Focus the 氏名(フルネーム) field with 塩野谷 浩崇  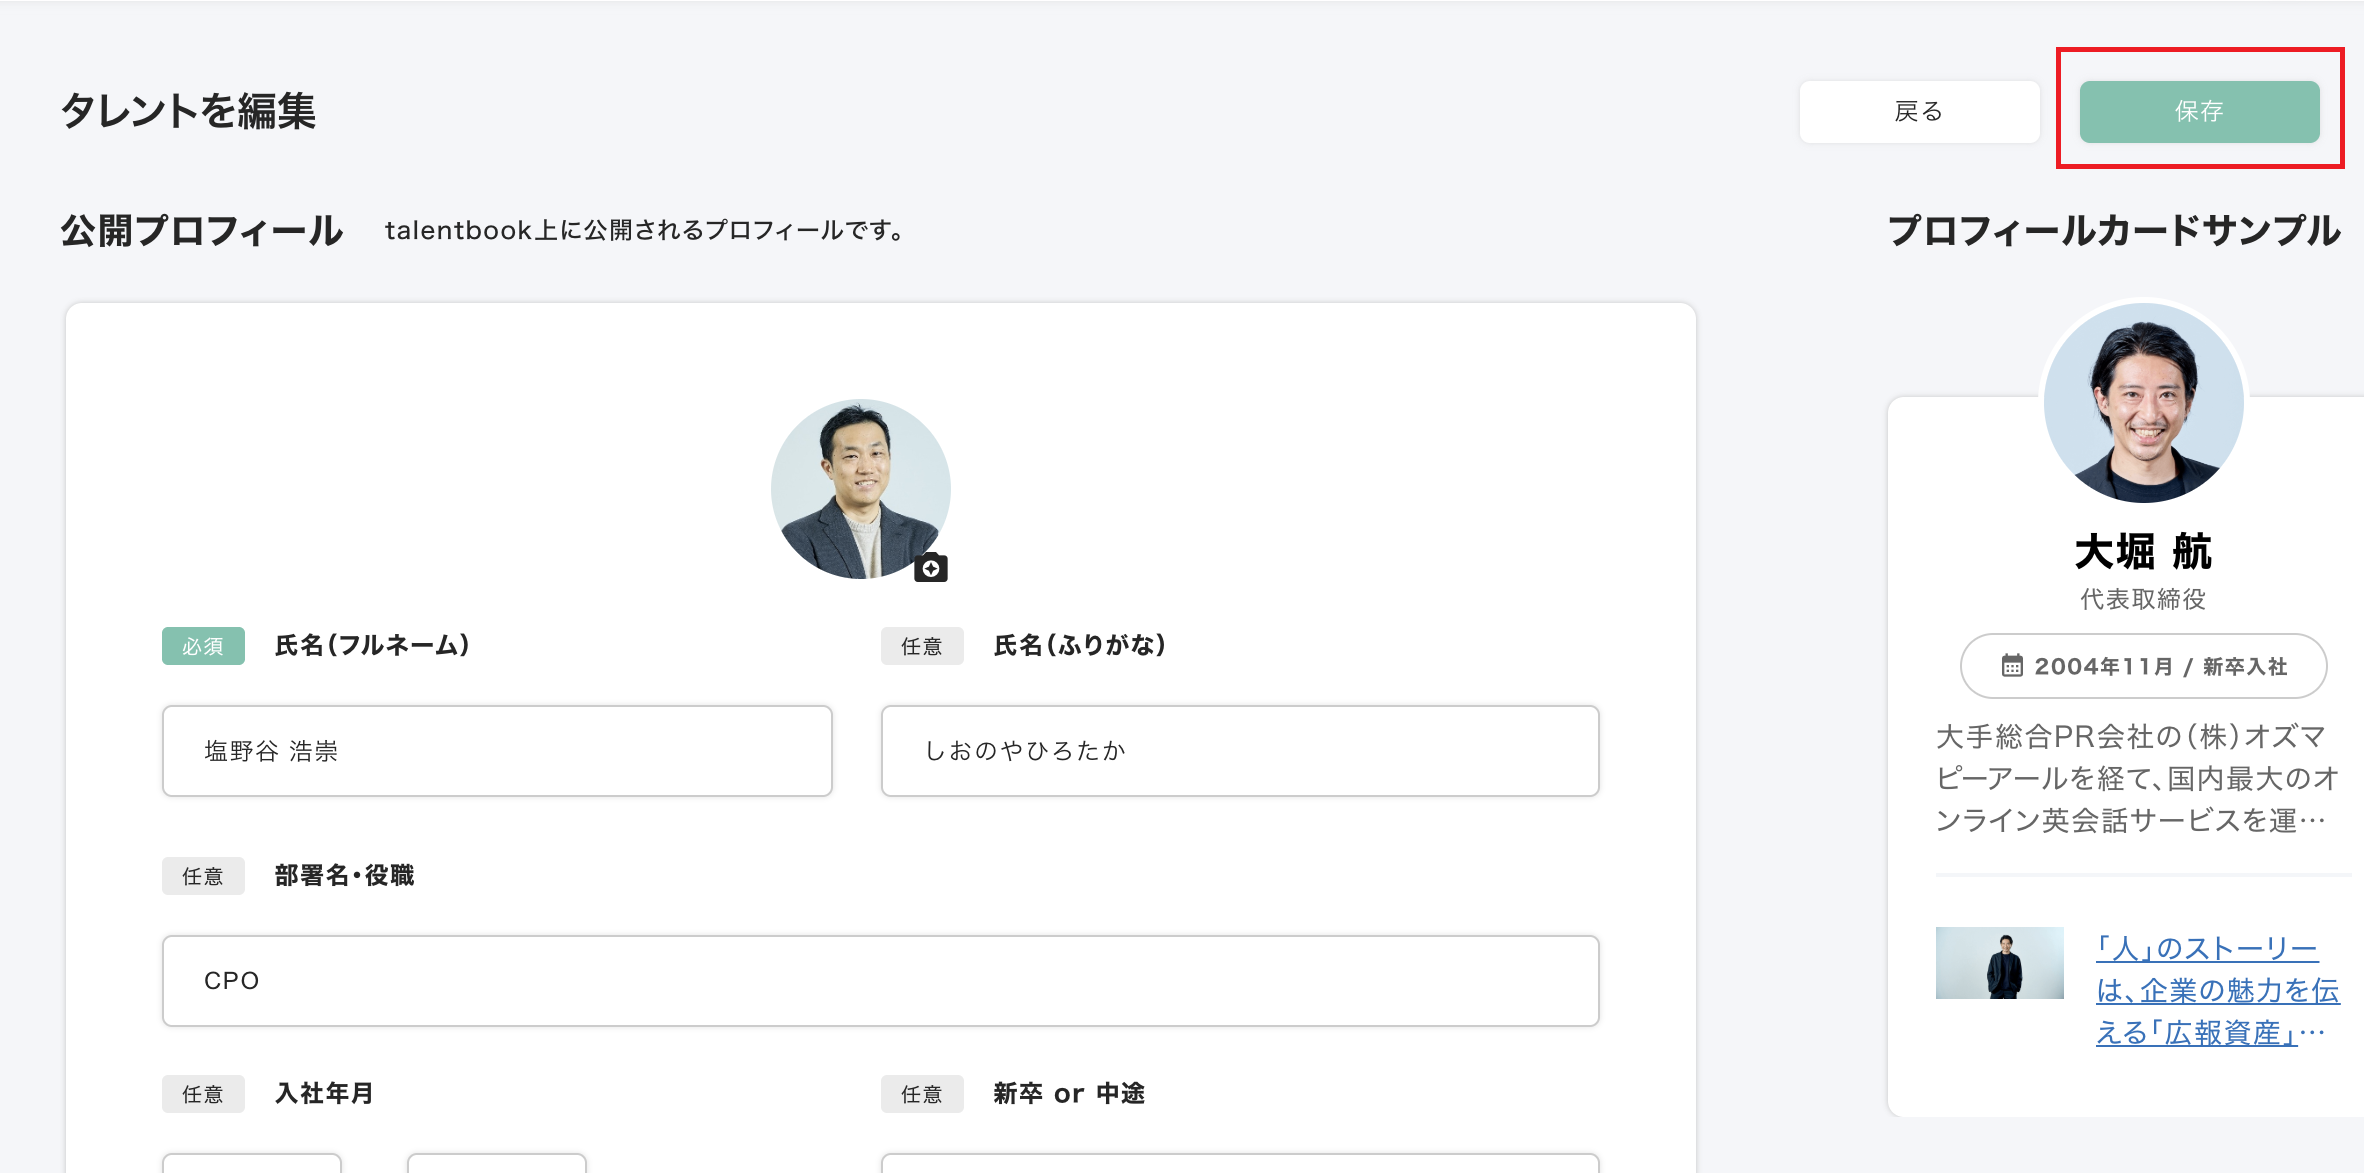click(x=497, y=751)
